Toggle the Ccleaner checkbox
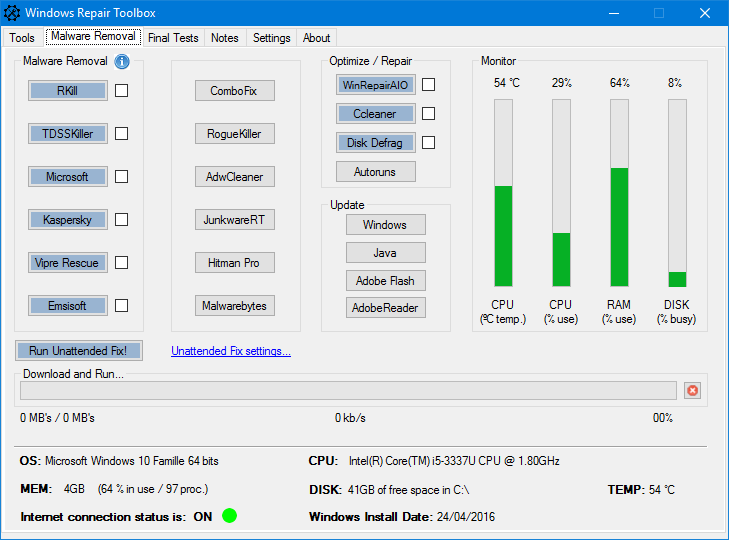Screen dimensions: 729x540 coord(428,113)
